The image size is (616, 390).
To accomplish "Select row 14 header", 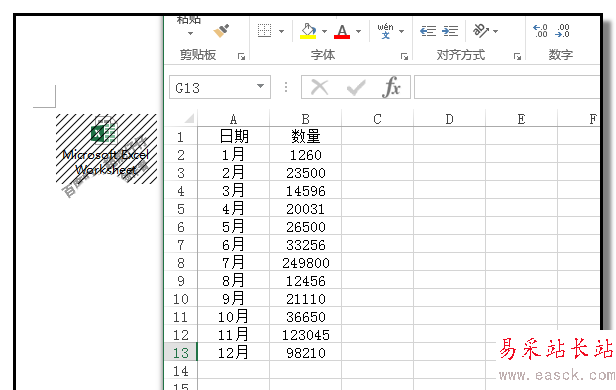I will [181, 371].
